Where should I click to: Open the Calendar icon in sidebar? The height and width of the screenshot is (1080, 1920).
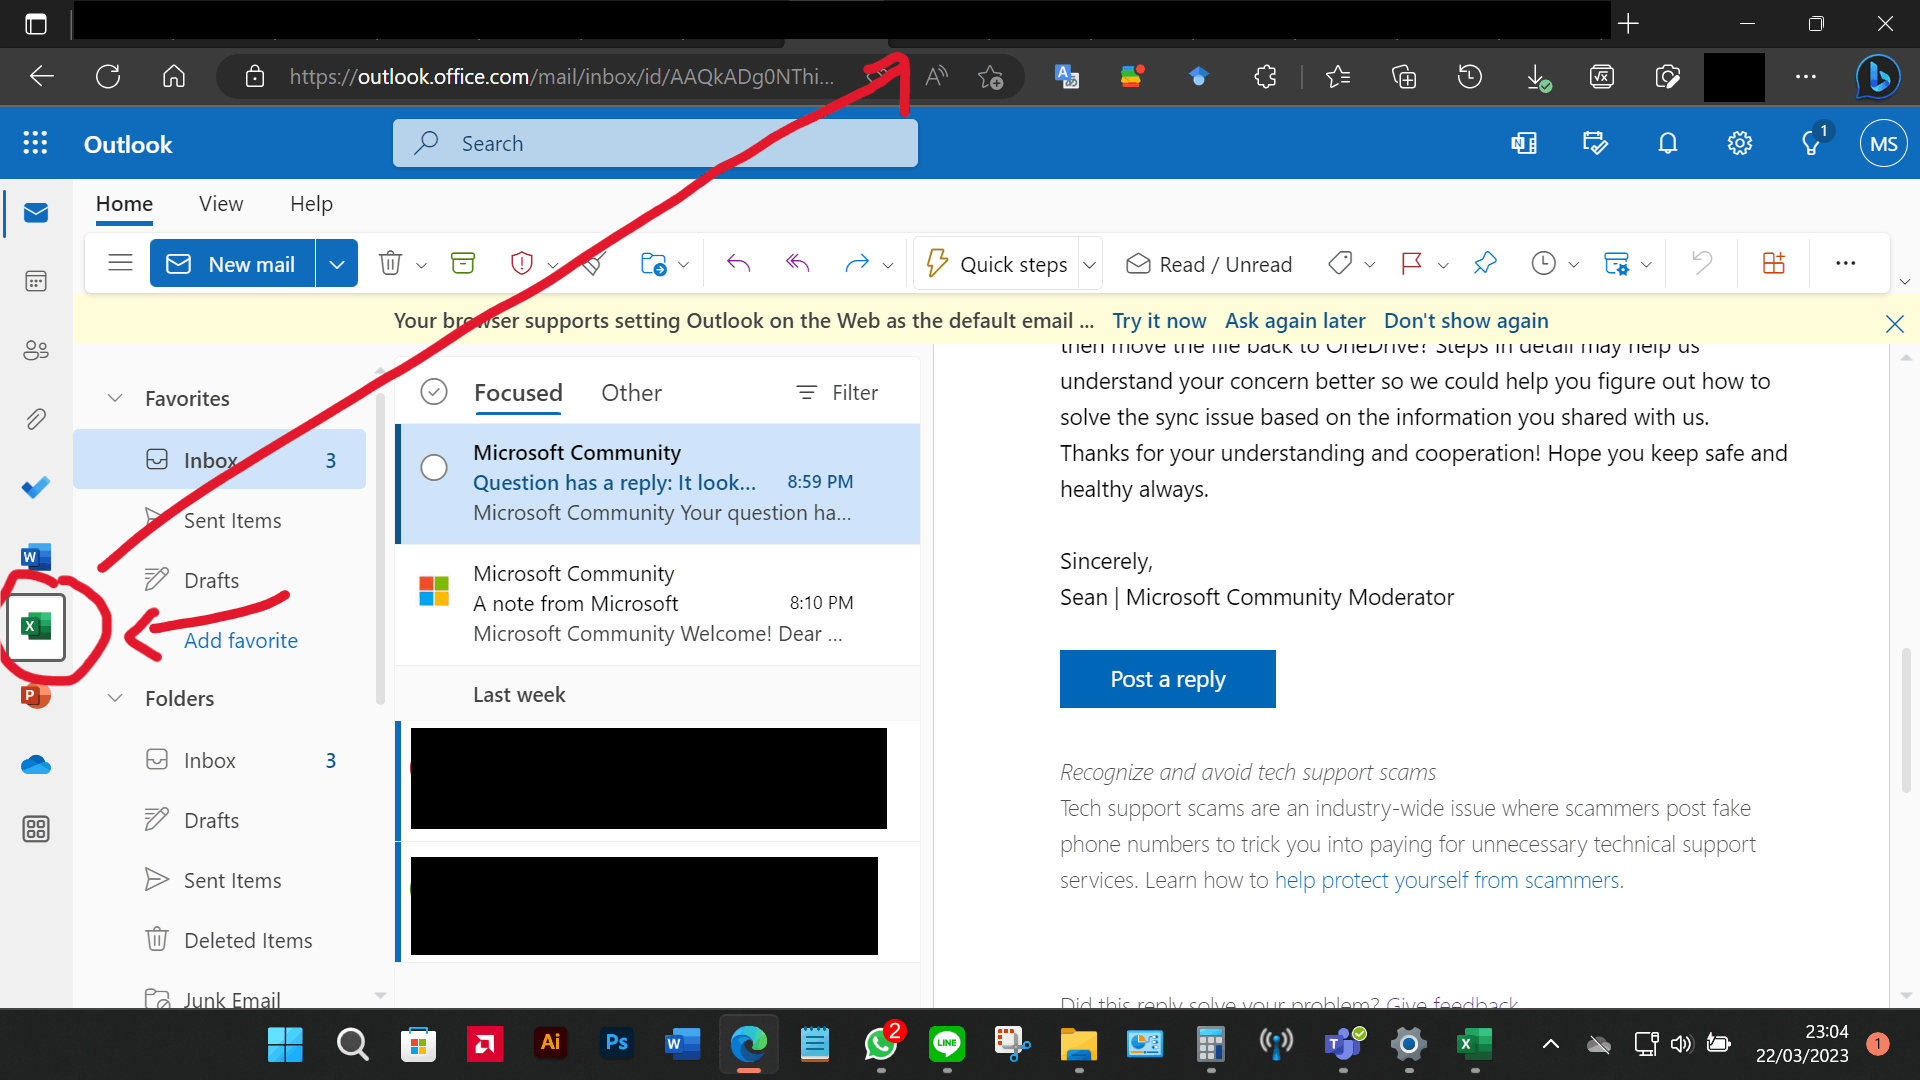[x=36, y=281]
